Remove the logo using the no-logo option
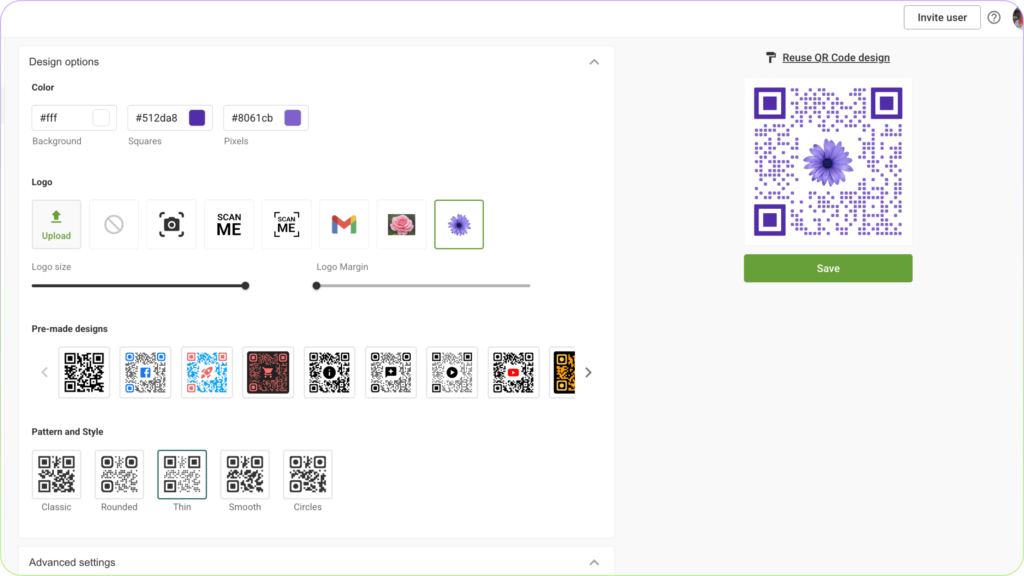The height and width of the screenshot is (576, 1024). tap(113, 224)
